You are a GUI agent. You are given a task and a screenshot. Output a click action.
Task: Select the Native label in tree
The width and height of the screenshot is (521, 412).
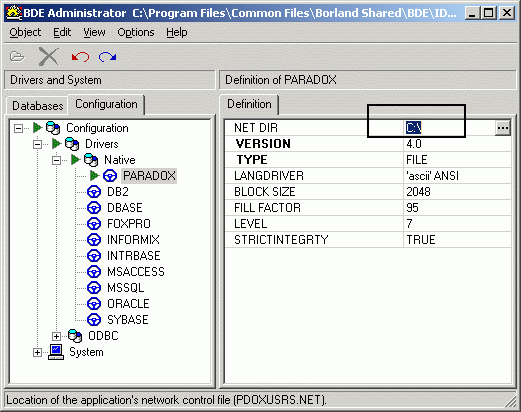pos(120,160)
